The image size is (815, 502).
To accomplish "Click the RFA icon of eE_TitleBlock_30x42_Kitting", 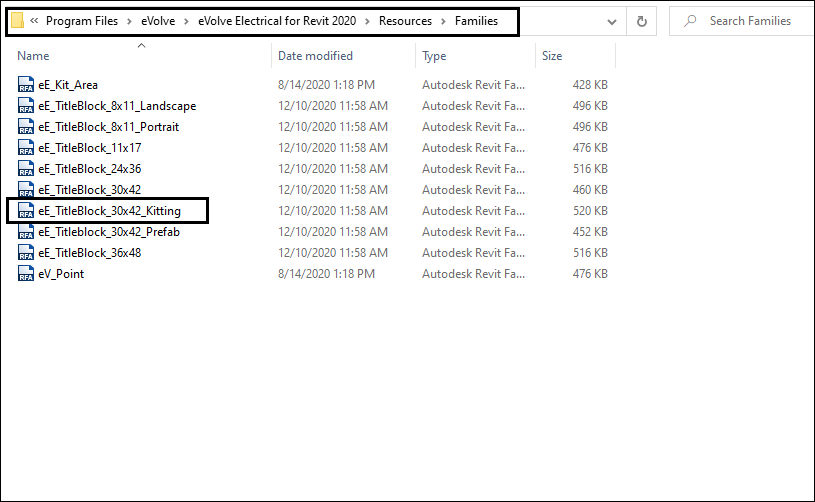I will coord(25,210).
